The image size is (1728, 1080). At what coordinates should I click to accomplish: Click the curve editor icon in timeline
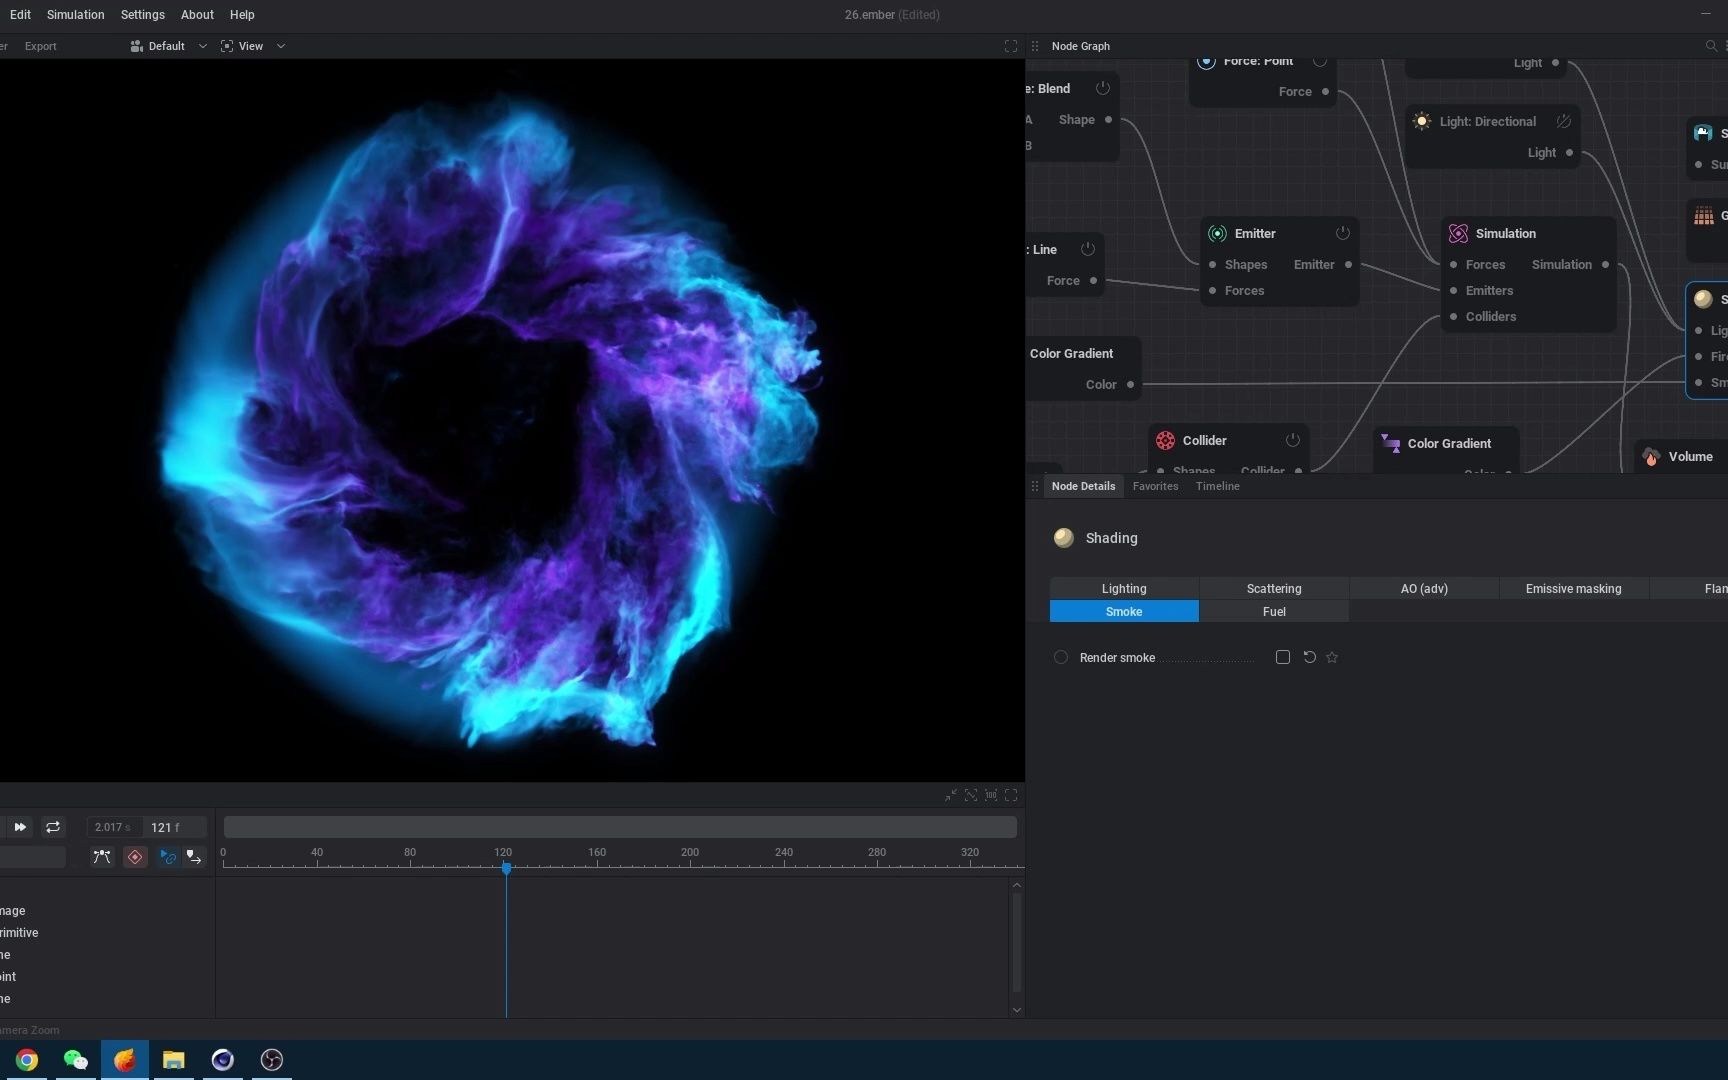[101, 857]
